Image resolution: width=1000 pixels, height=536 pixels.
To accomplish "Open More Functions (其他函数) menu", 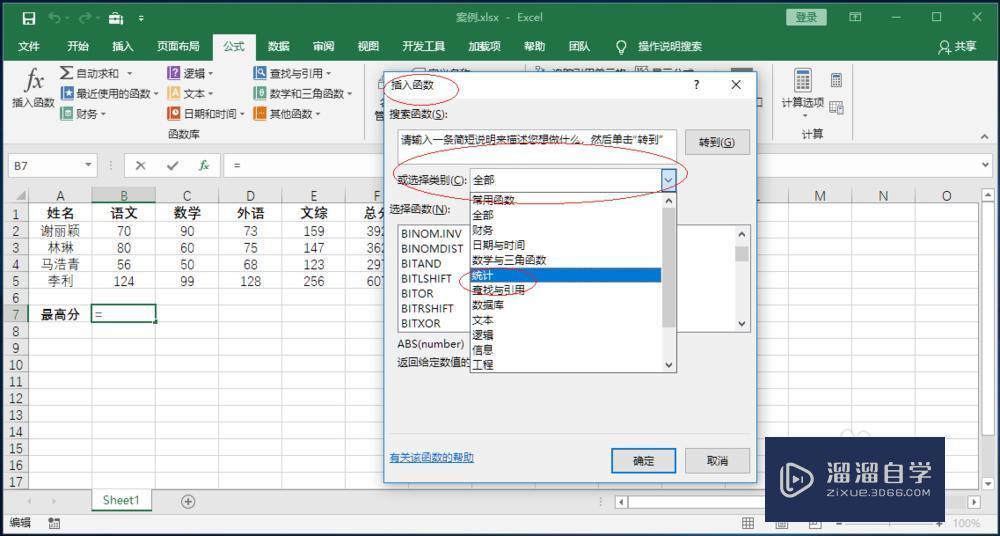I will pyautogui.click(x=287, y=114).
